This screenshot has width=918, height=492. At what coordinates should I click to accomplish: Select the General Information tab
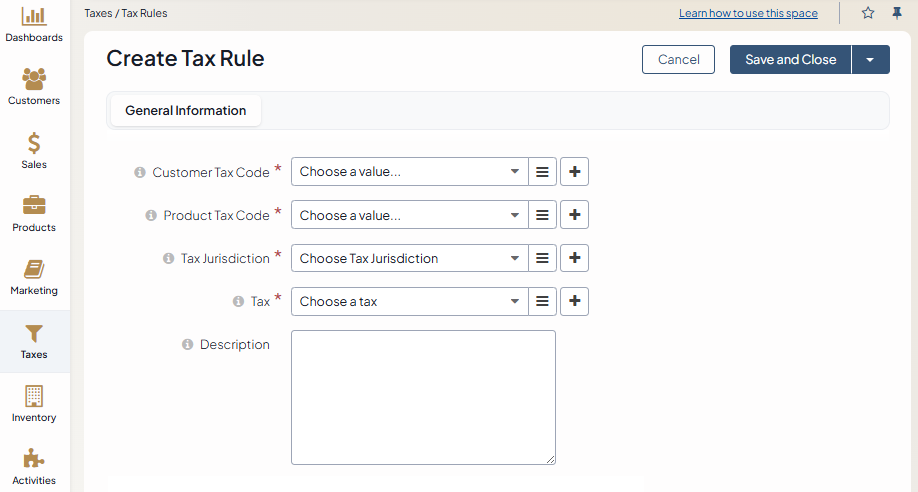point(186,111)
